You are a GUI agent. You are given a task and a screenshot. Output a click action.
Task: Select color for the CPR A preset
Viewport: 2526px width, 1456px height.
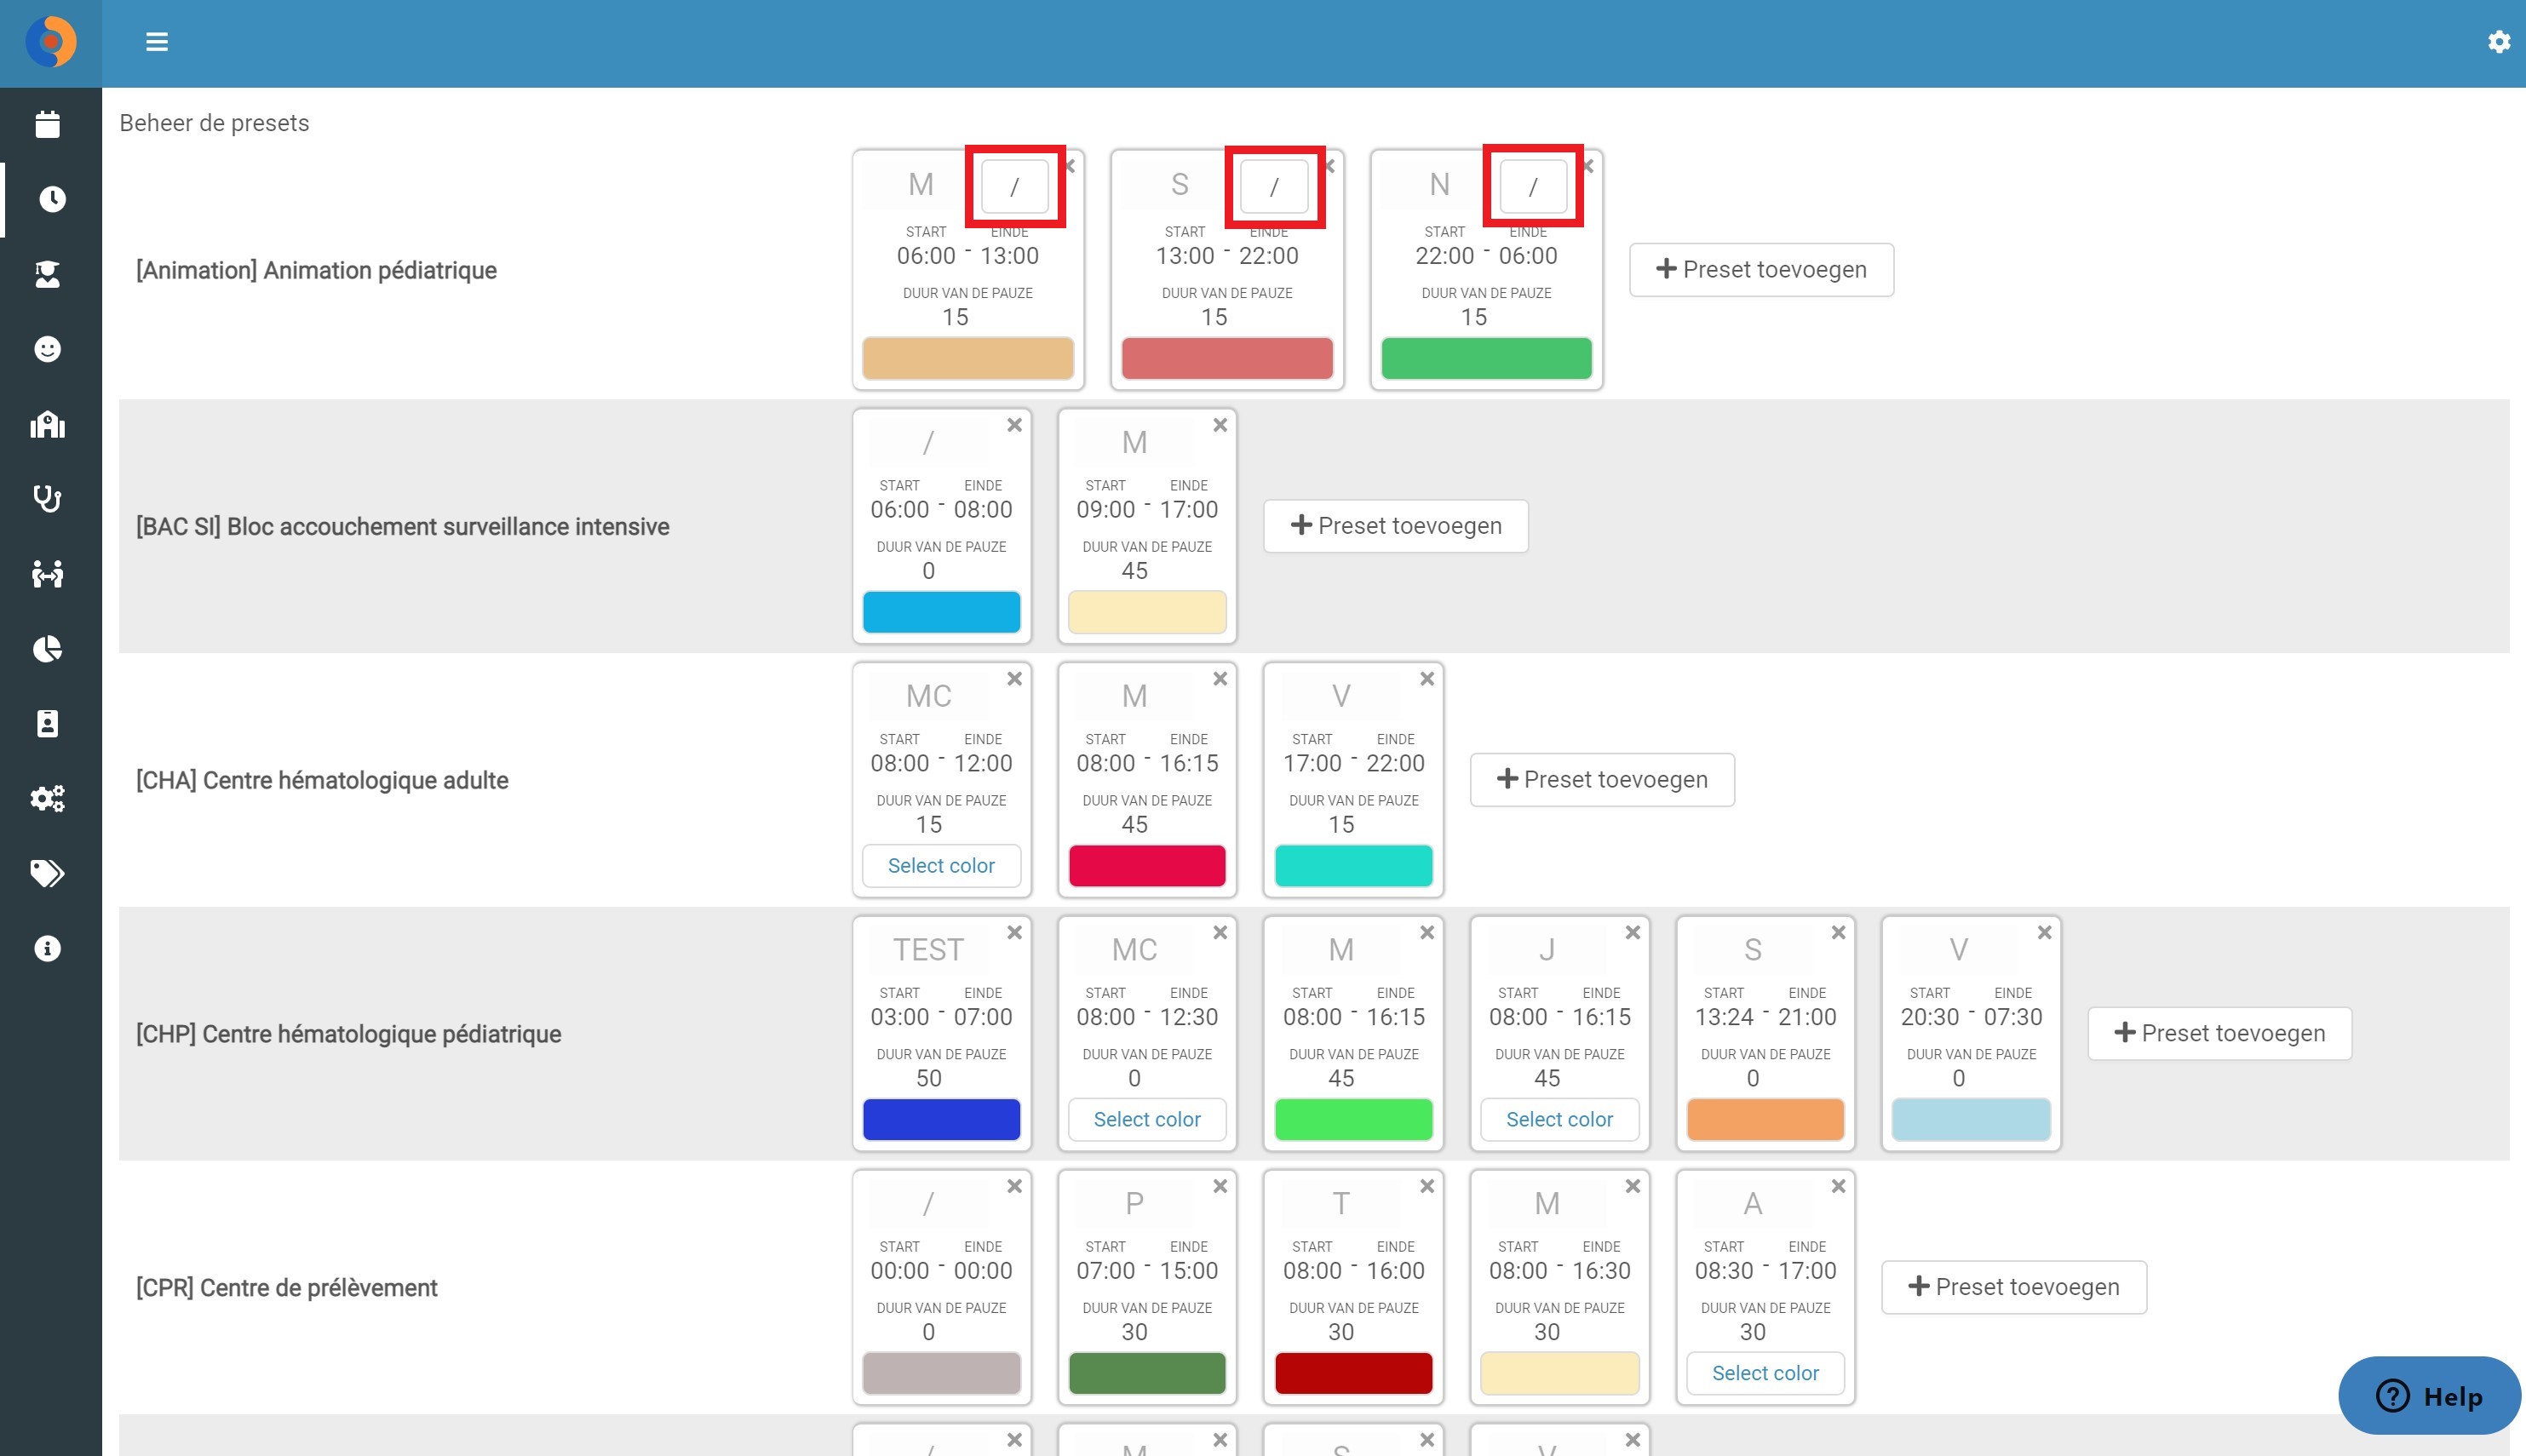[1765, 1373]
